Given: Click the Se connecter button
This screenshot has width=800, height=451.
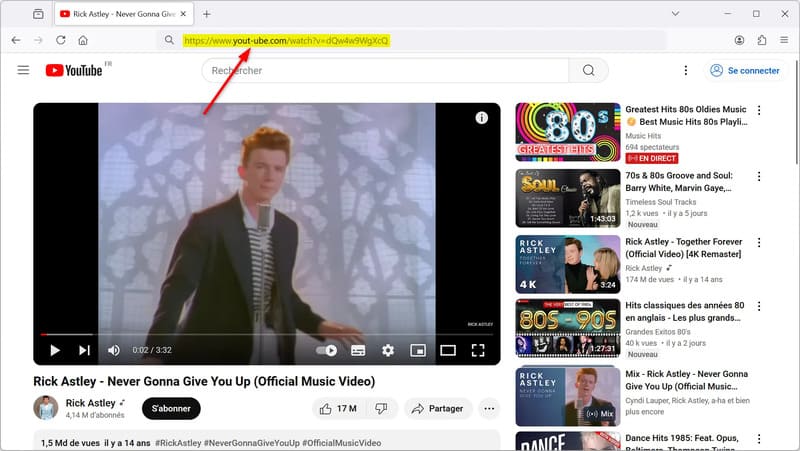Looking at the screenshot, I should [745, 70].
